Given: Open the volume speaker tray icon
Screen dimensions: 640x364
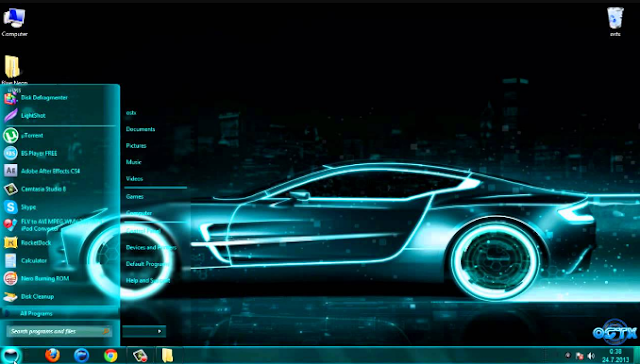Looking at the screenshot, I should (591, 356).
